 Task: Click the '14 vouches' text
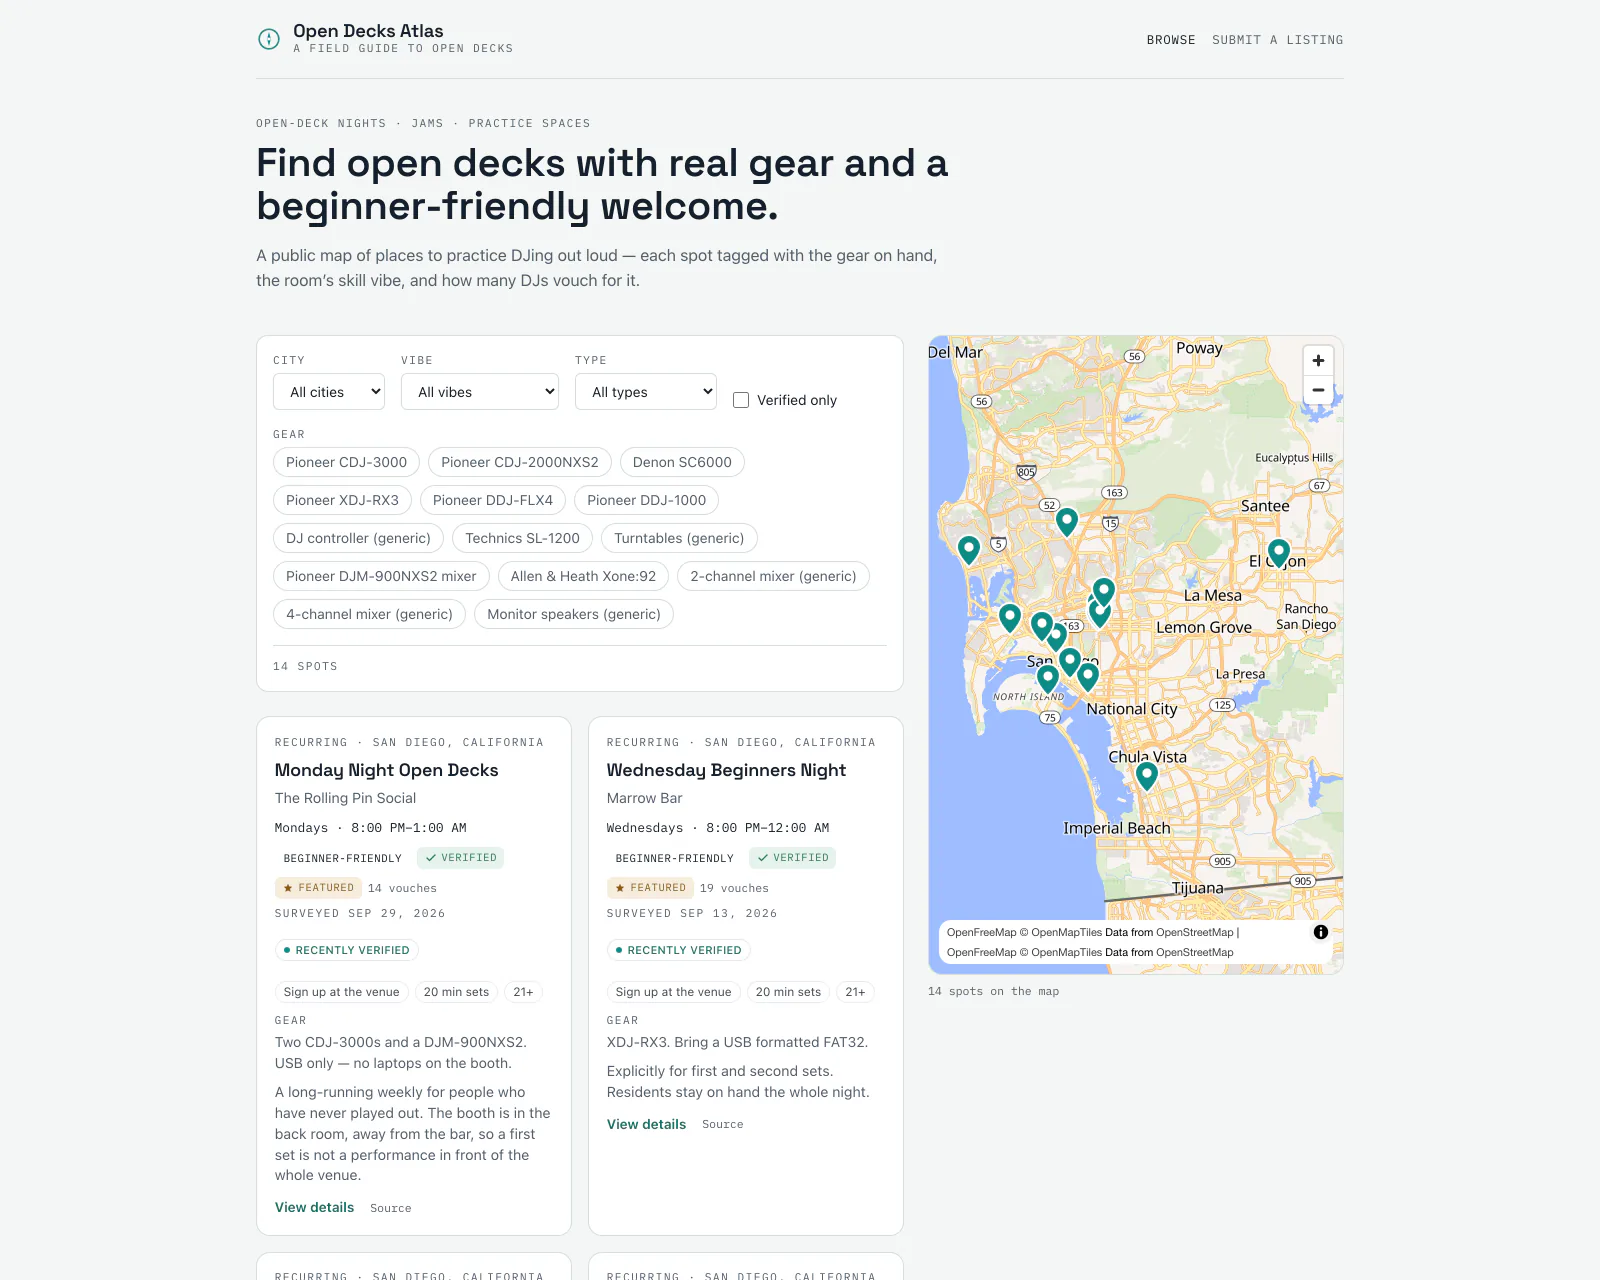tap(402, 888)
